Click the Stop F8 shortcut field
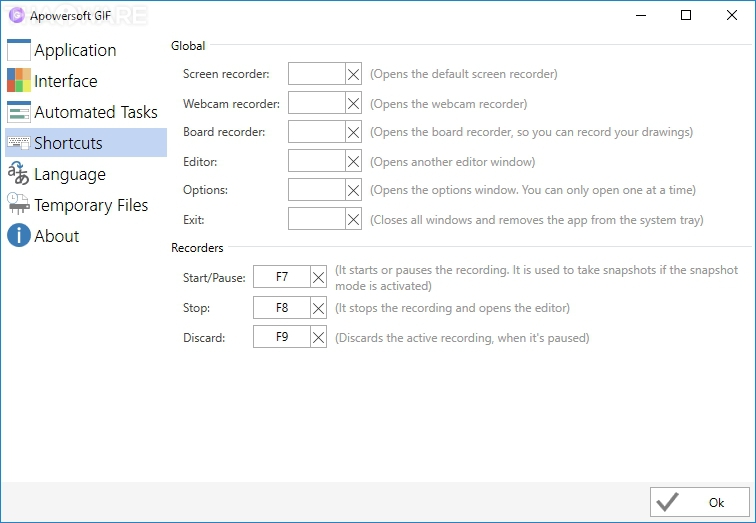This screenshot has height=523, width=756. [x=281, y=308]
